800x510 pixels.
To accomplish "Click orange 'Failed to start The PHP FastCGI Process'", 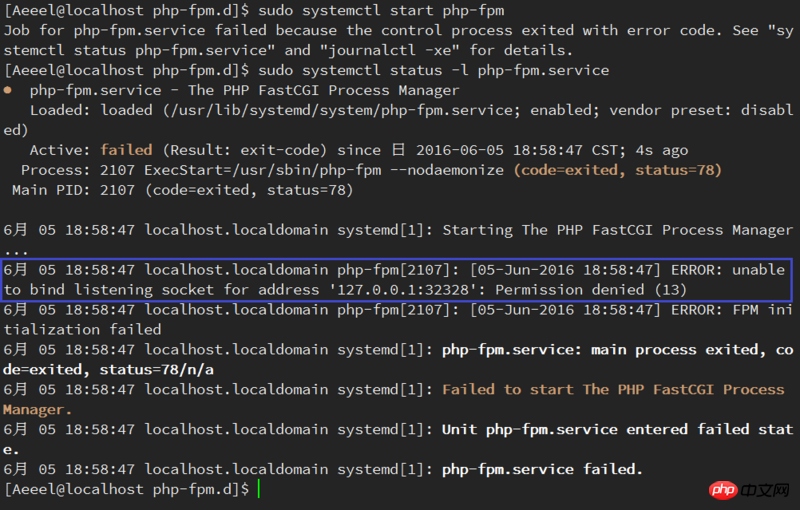I will click(x=613, y=390).
